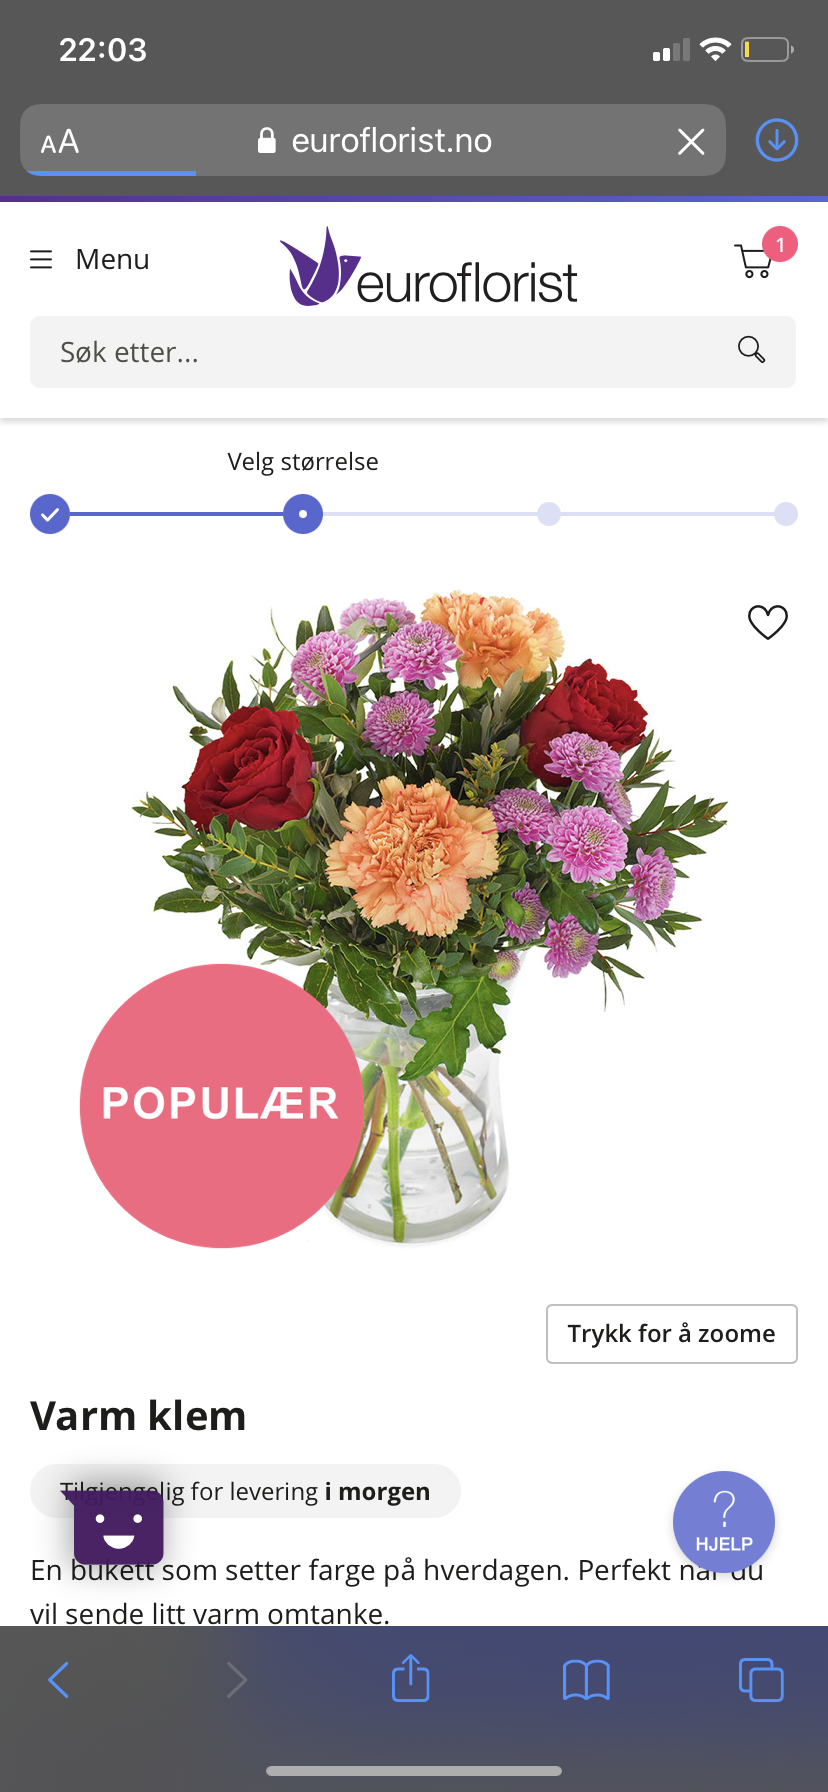Jump to the third progress step
The width and height of the screenshot is (828, 1792).
pos(549,514)
